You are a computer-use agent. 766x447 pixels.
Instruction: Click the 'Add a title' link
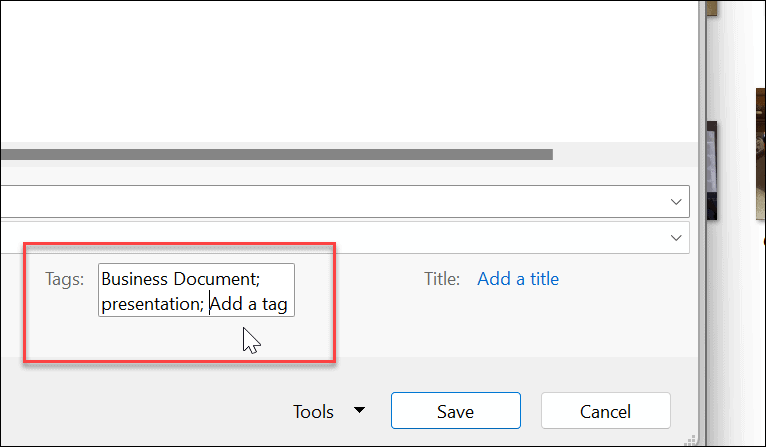(x=518, y=279)
